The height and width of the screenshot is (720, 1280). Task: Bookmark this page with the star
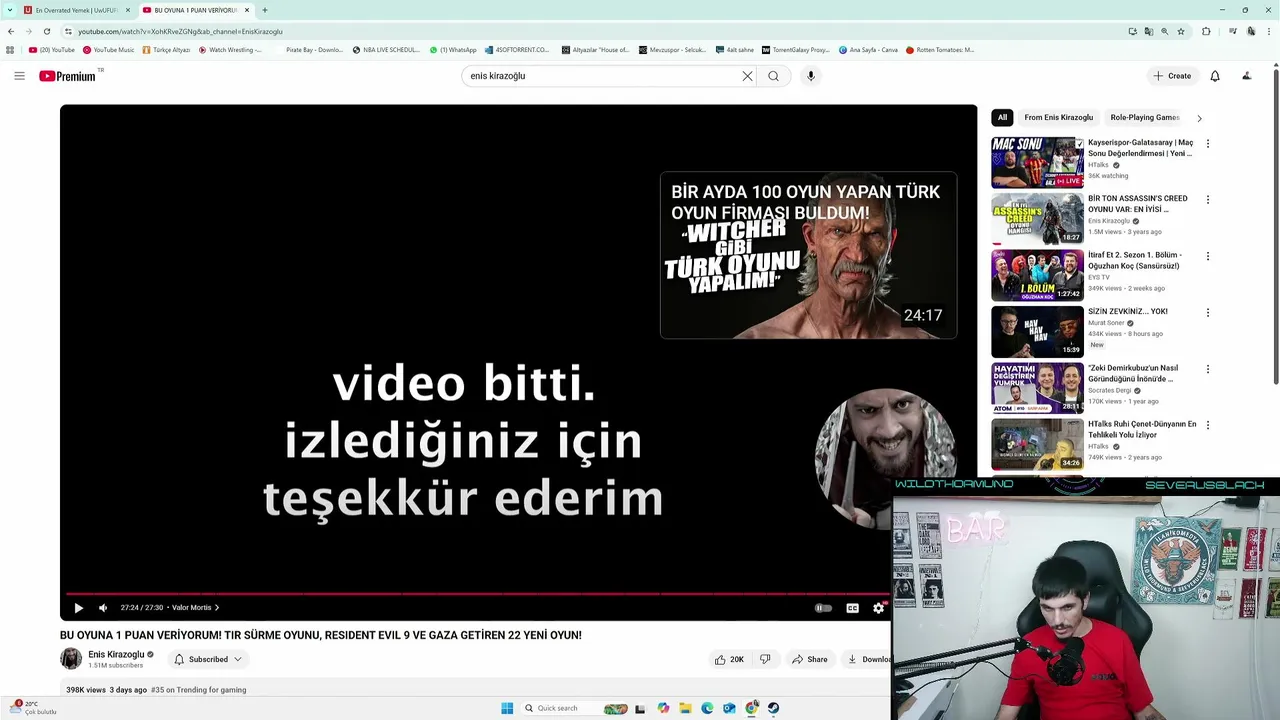(x=1181, y=31)
